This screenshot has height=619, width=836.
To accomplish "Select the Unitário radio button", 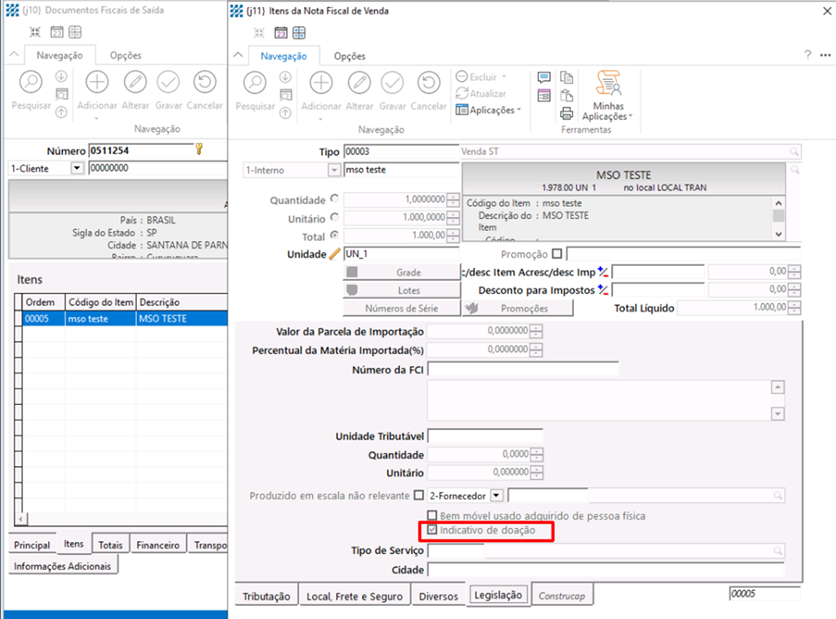I will point(334,217).
